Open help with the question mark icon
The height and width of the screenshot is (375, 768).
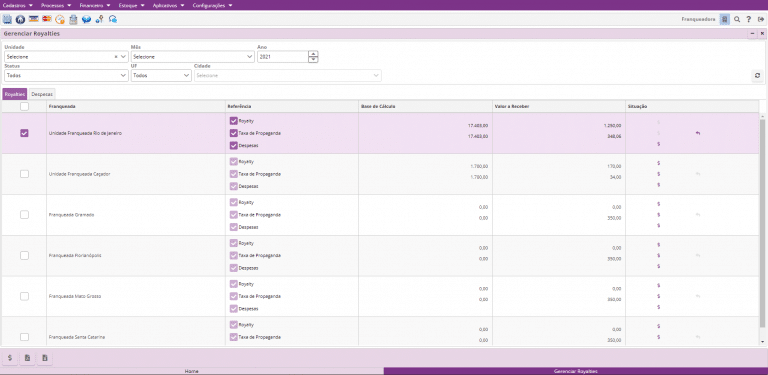click(x=748, y=20)
